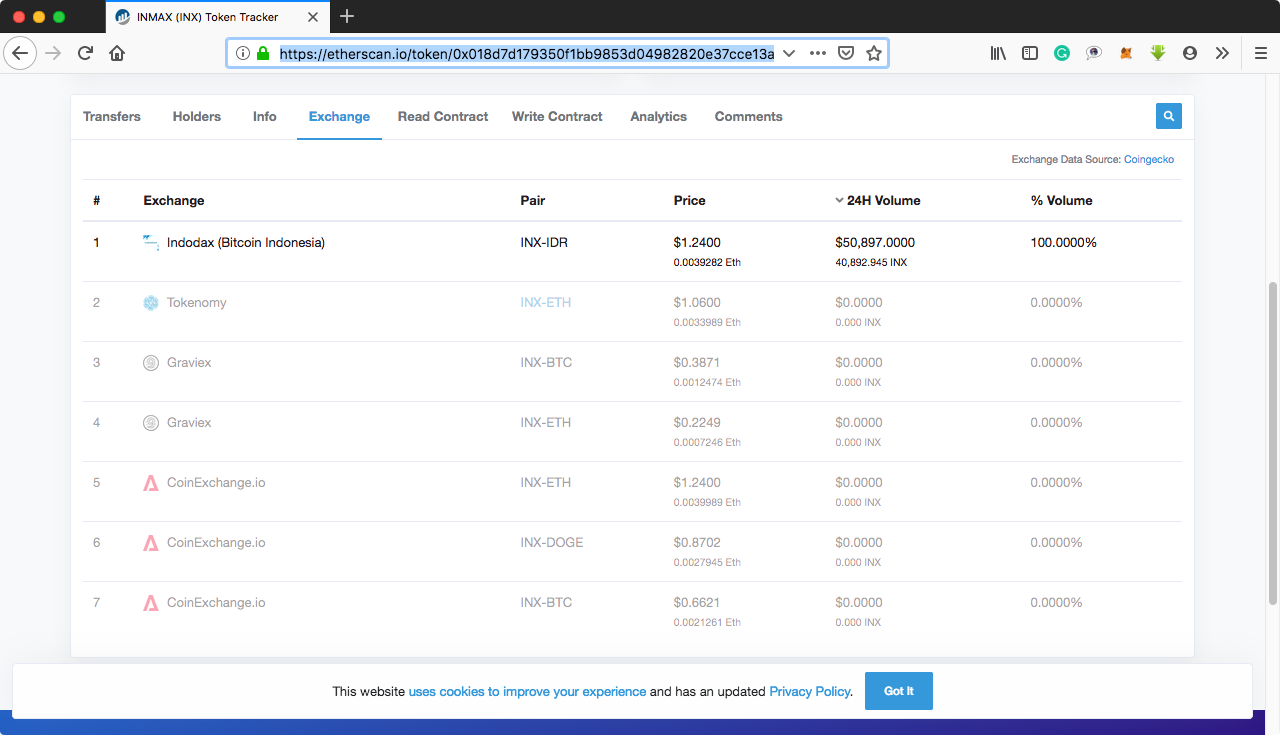Image resolution: width=1280 pixels, height=735 pixels.
Task: Click CoinExchange.io name in row 7
Action: [x=216, y=602]
